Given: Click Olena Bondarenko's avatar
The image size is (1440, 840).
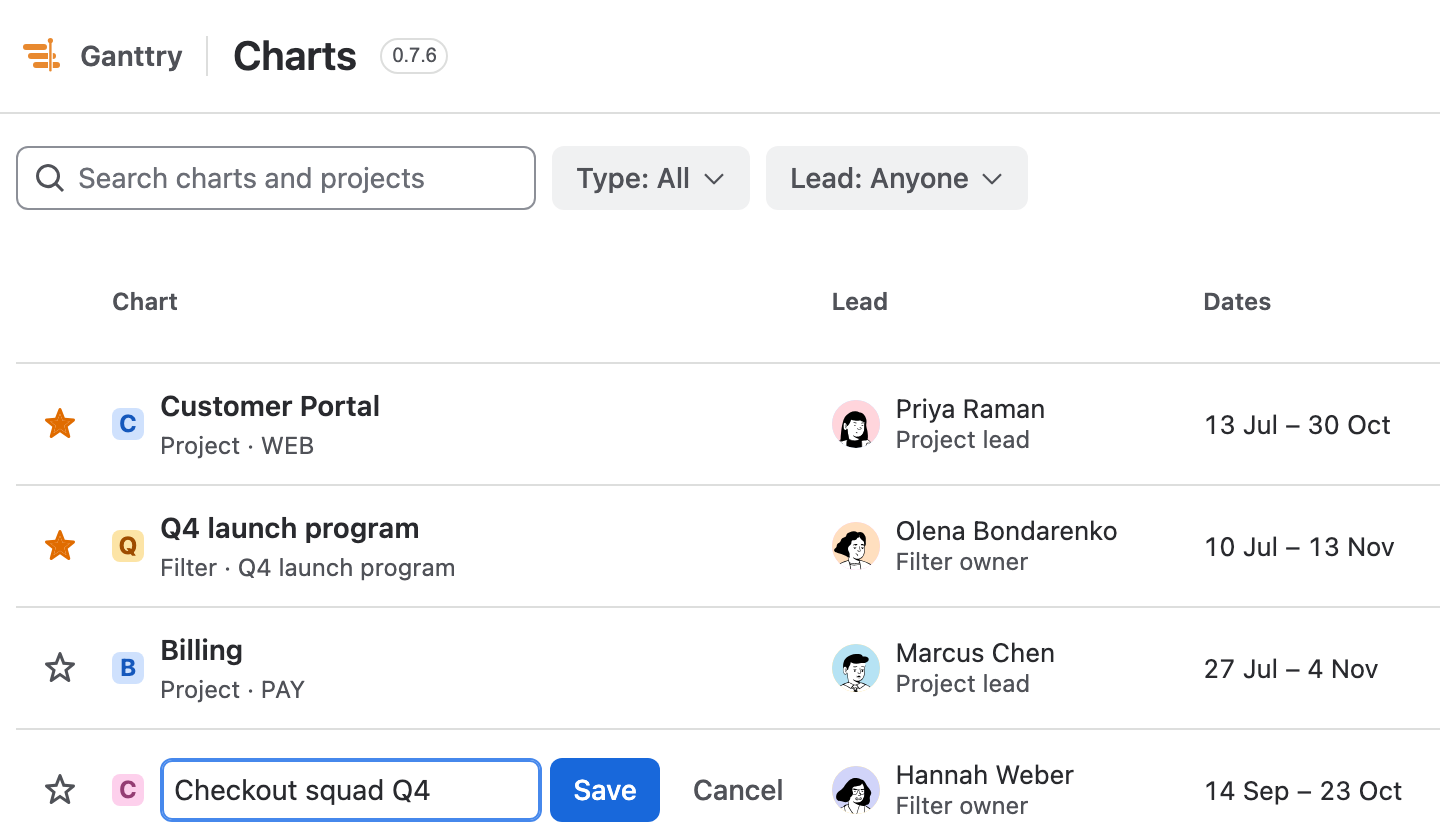Looking at the screenshot, I should point(856,546).
